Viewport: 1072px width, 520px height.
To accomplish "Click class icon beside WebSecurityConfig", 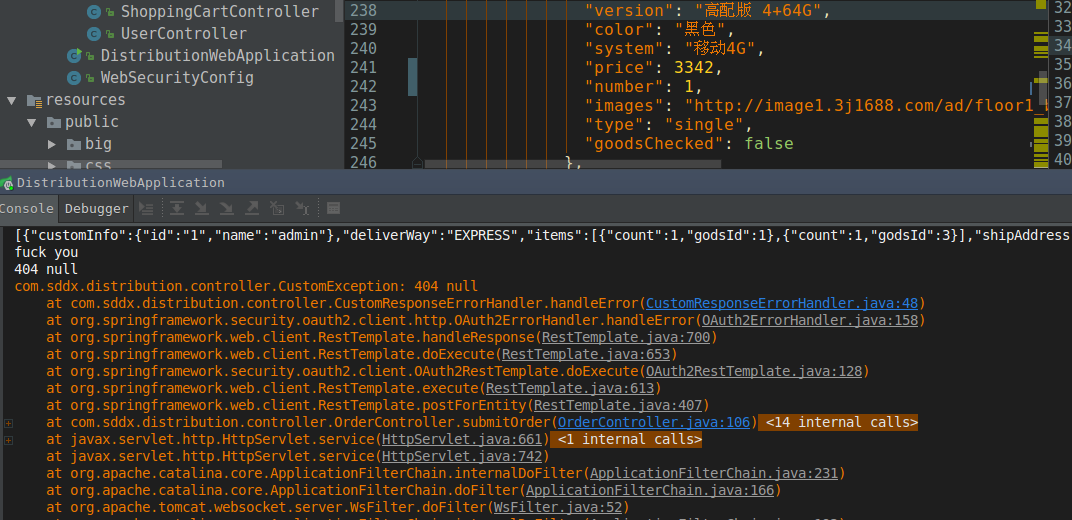I will [x=74, y=77].
